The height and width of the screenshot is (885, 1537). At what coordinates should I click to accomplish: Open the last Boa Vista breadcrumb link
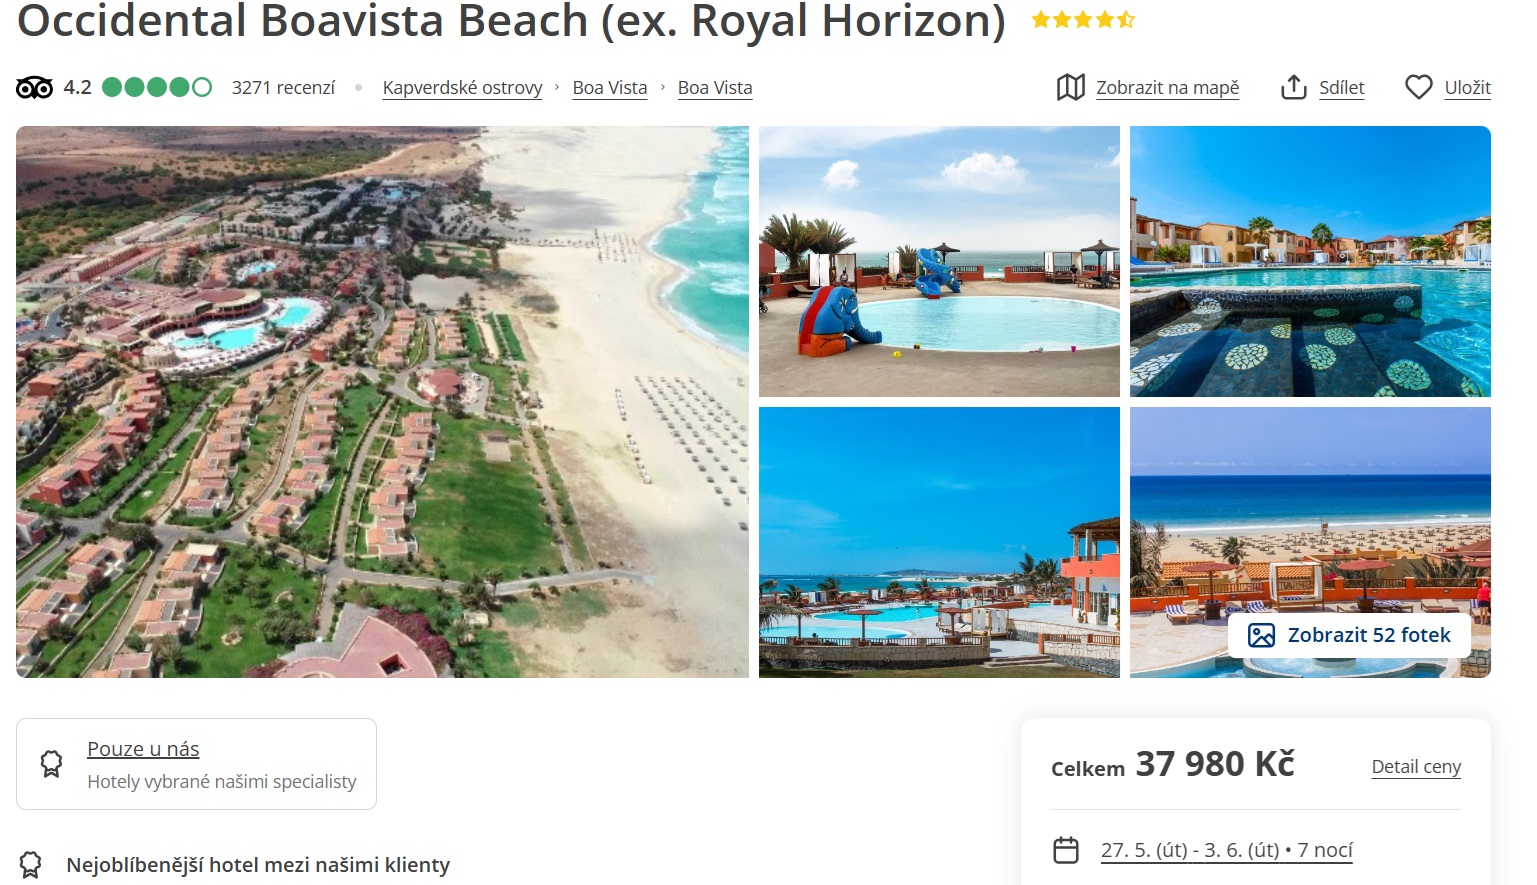point(715,88)
